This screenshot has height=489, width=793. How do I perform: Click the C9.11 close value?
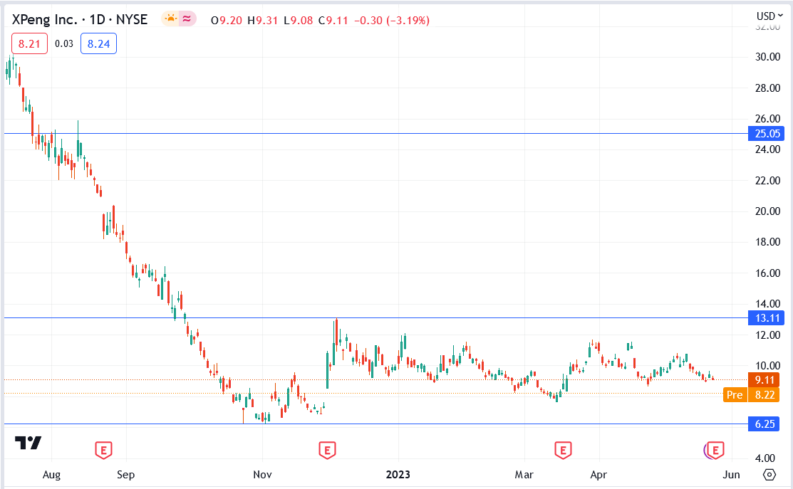pyautogui.click(x=333, y=21)
